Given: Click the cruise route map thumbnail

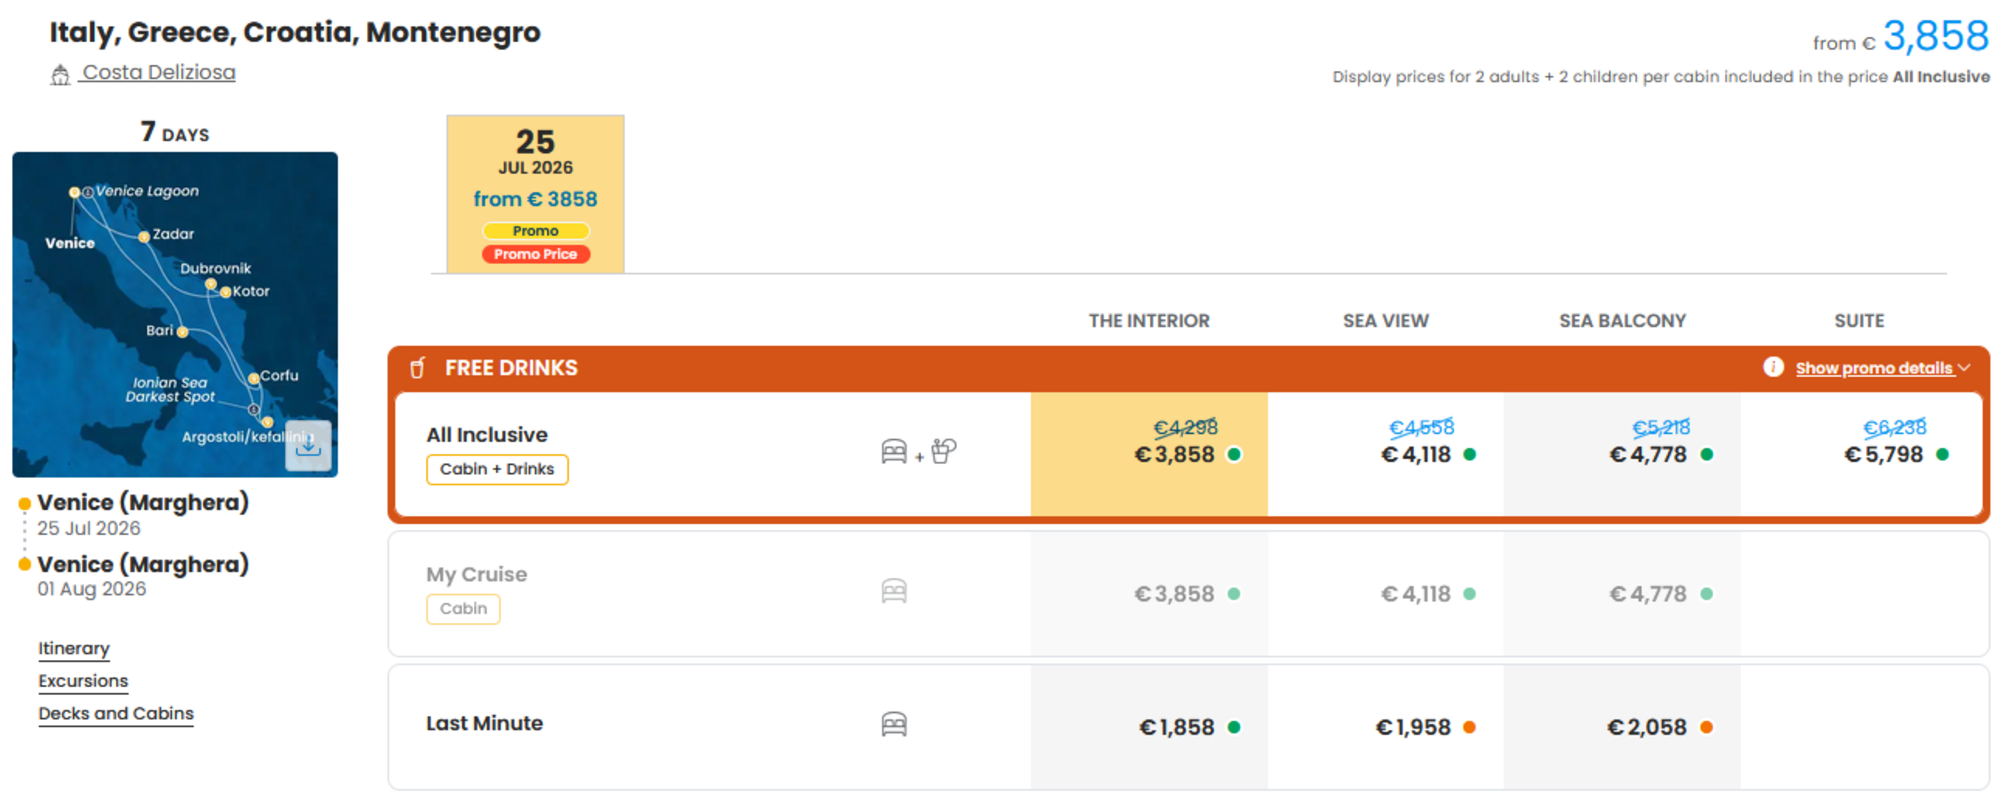Looking at the screenshot, I should (175, 314).
